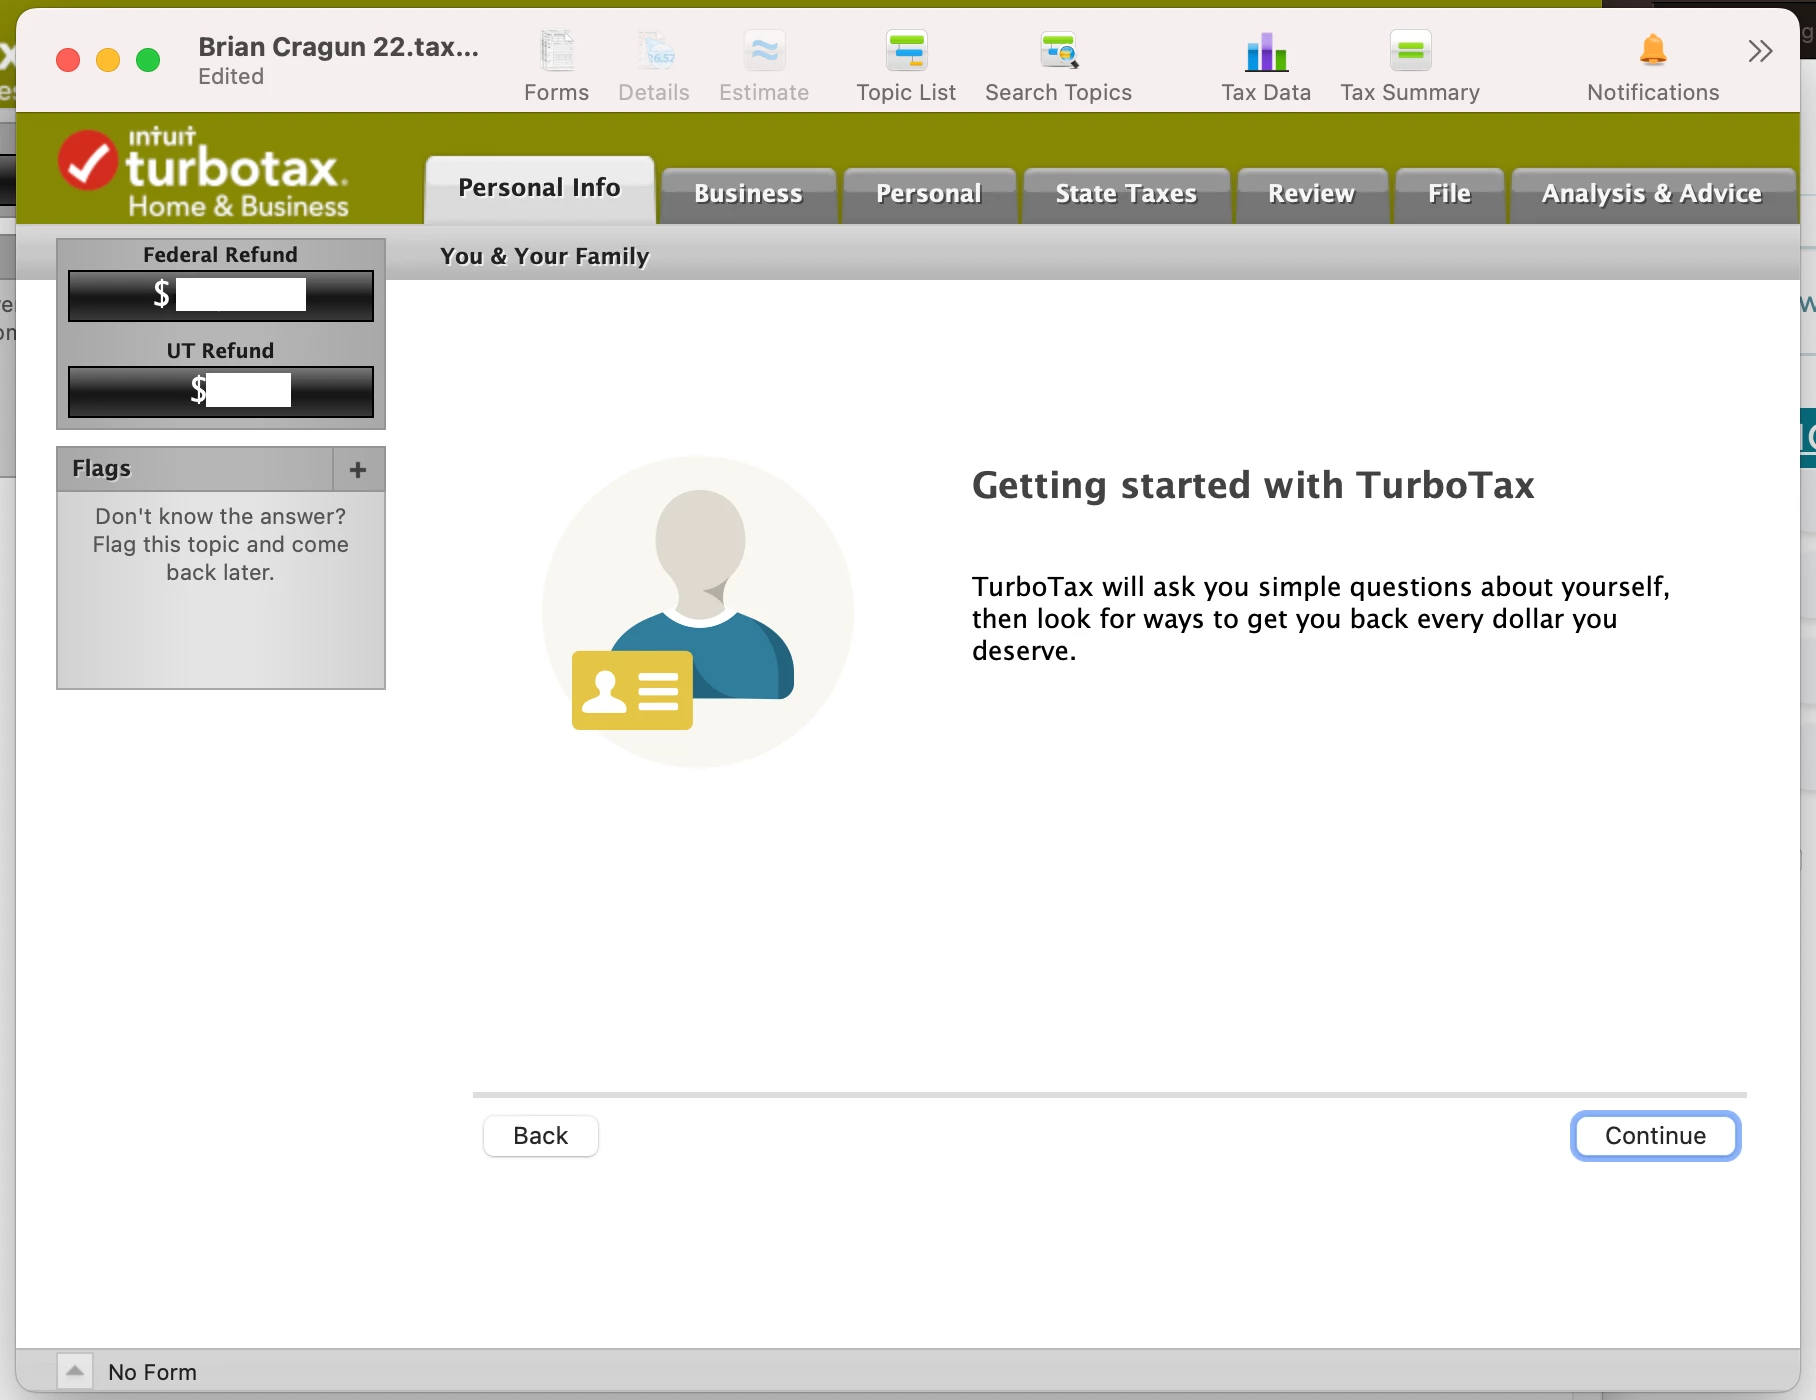Screen dimensions: 1816x1400
Task: Select the File tab
Action: [x=1449, y=194]
